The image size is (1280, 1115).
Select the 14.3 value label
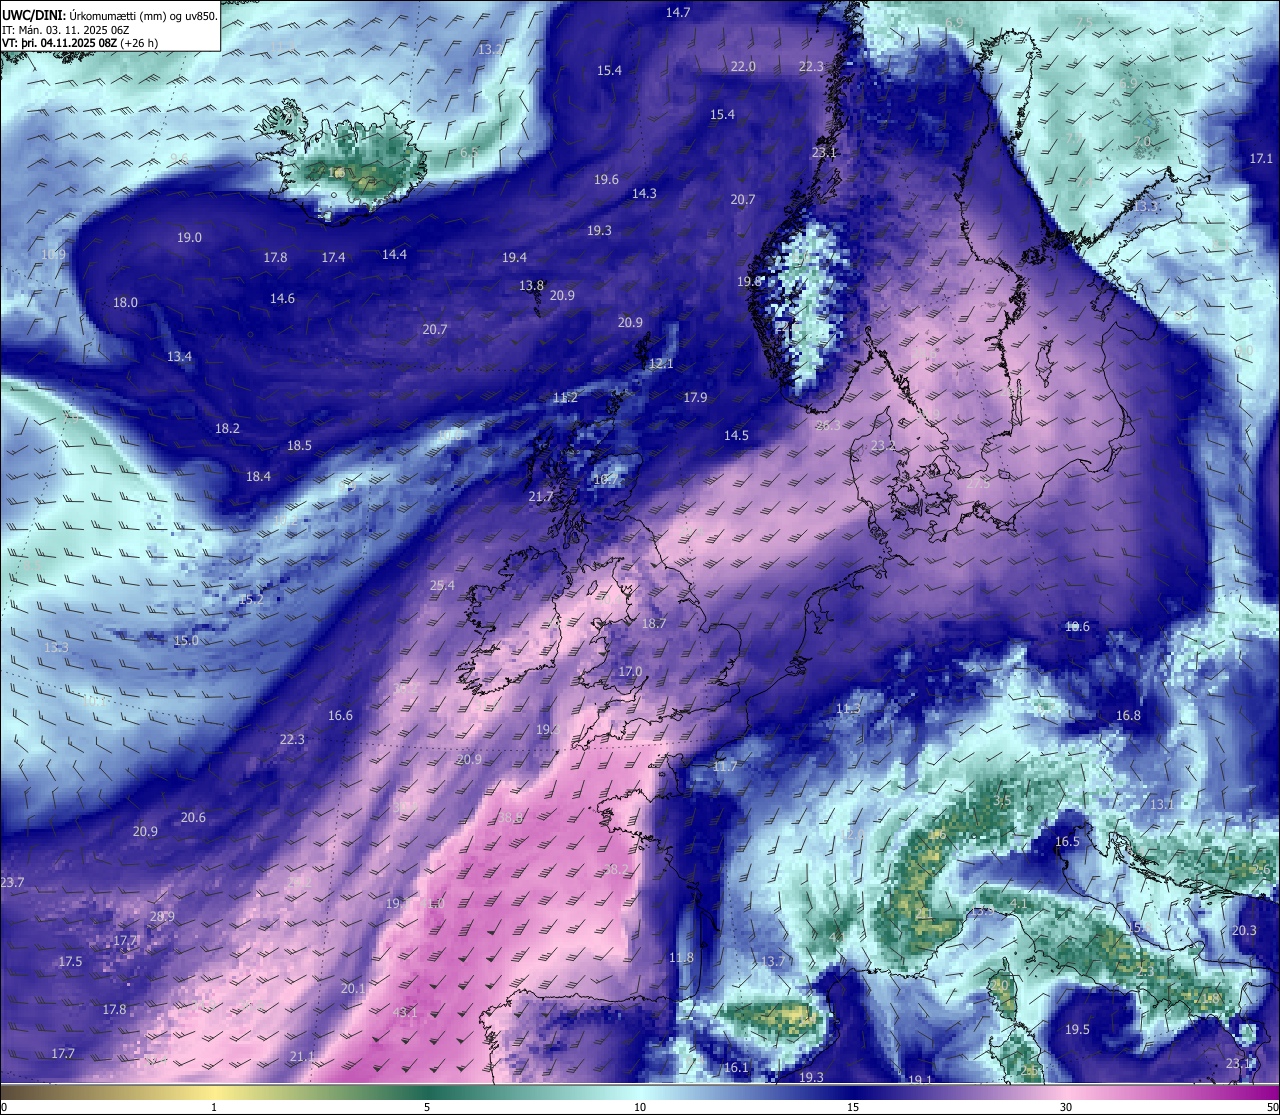coord(644,194)
